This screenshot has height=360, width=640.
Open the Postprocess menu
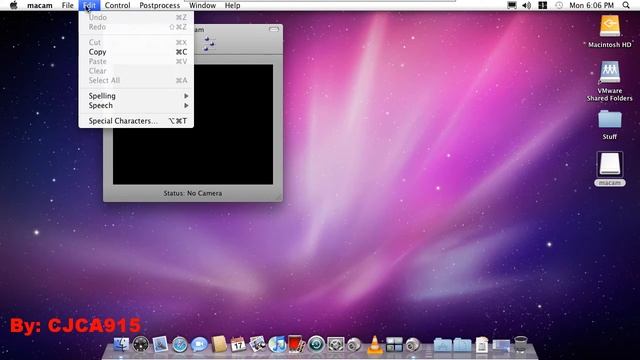[160, 5]
